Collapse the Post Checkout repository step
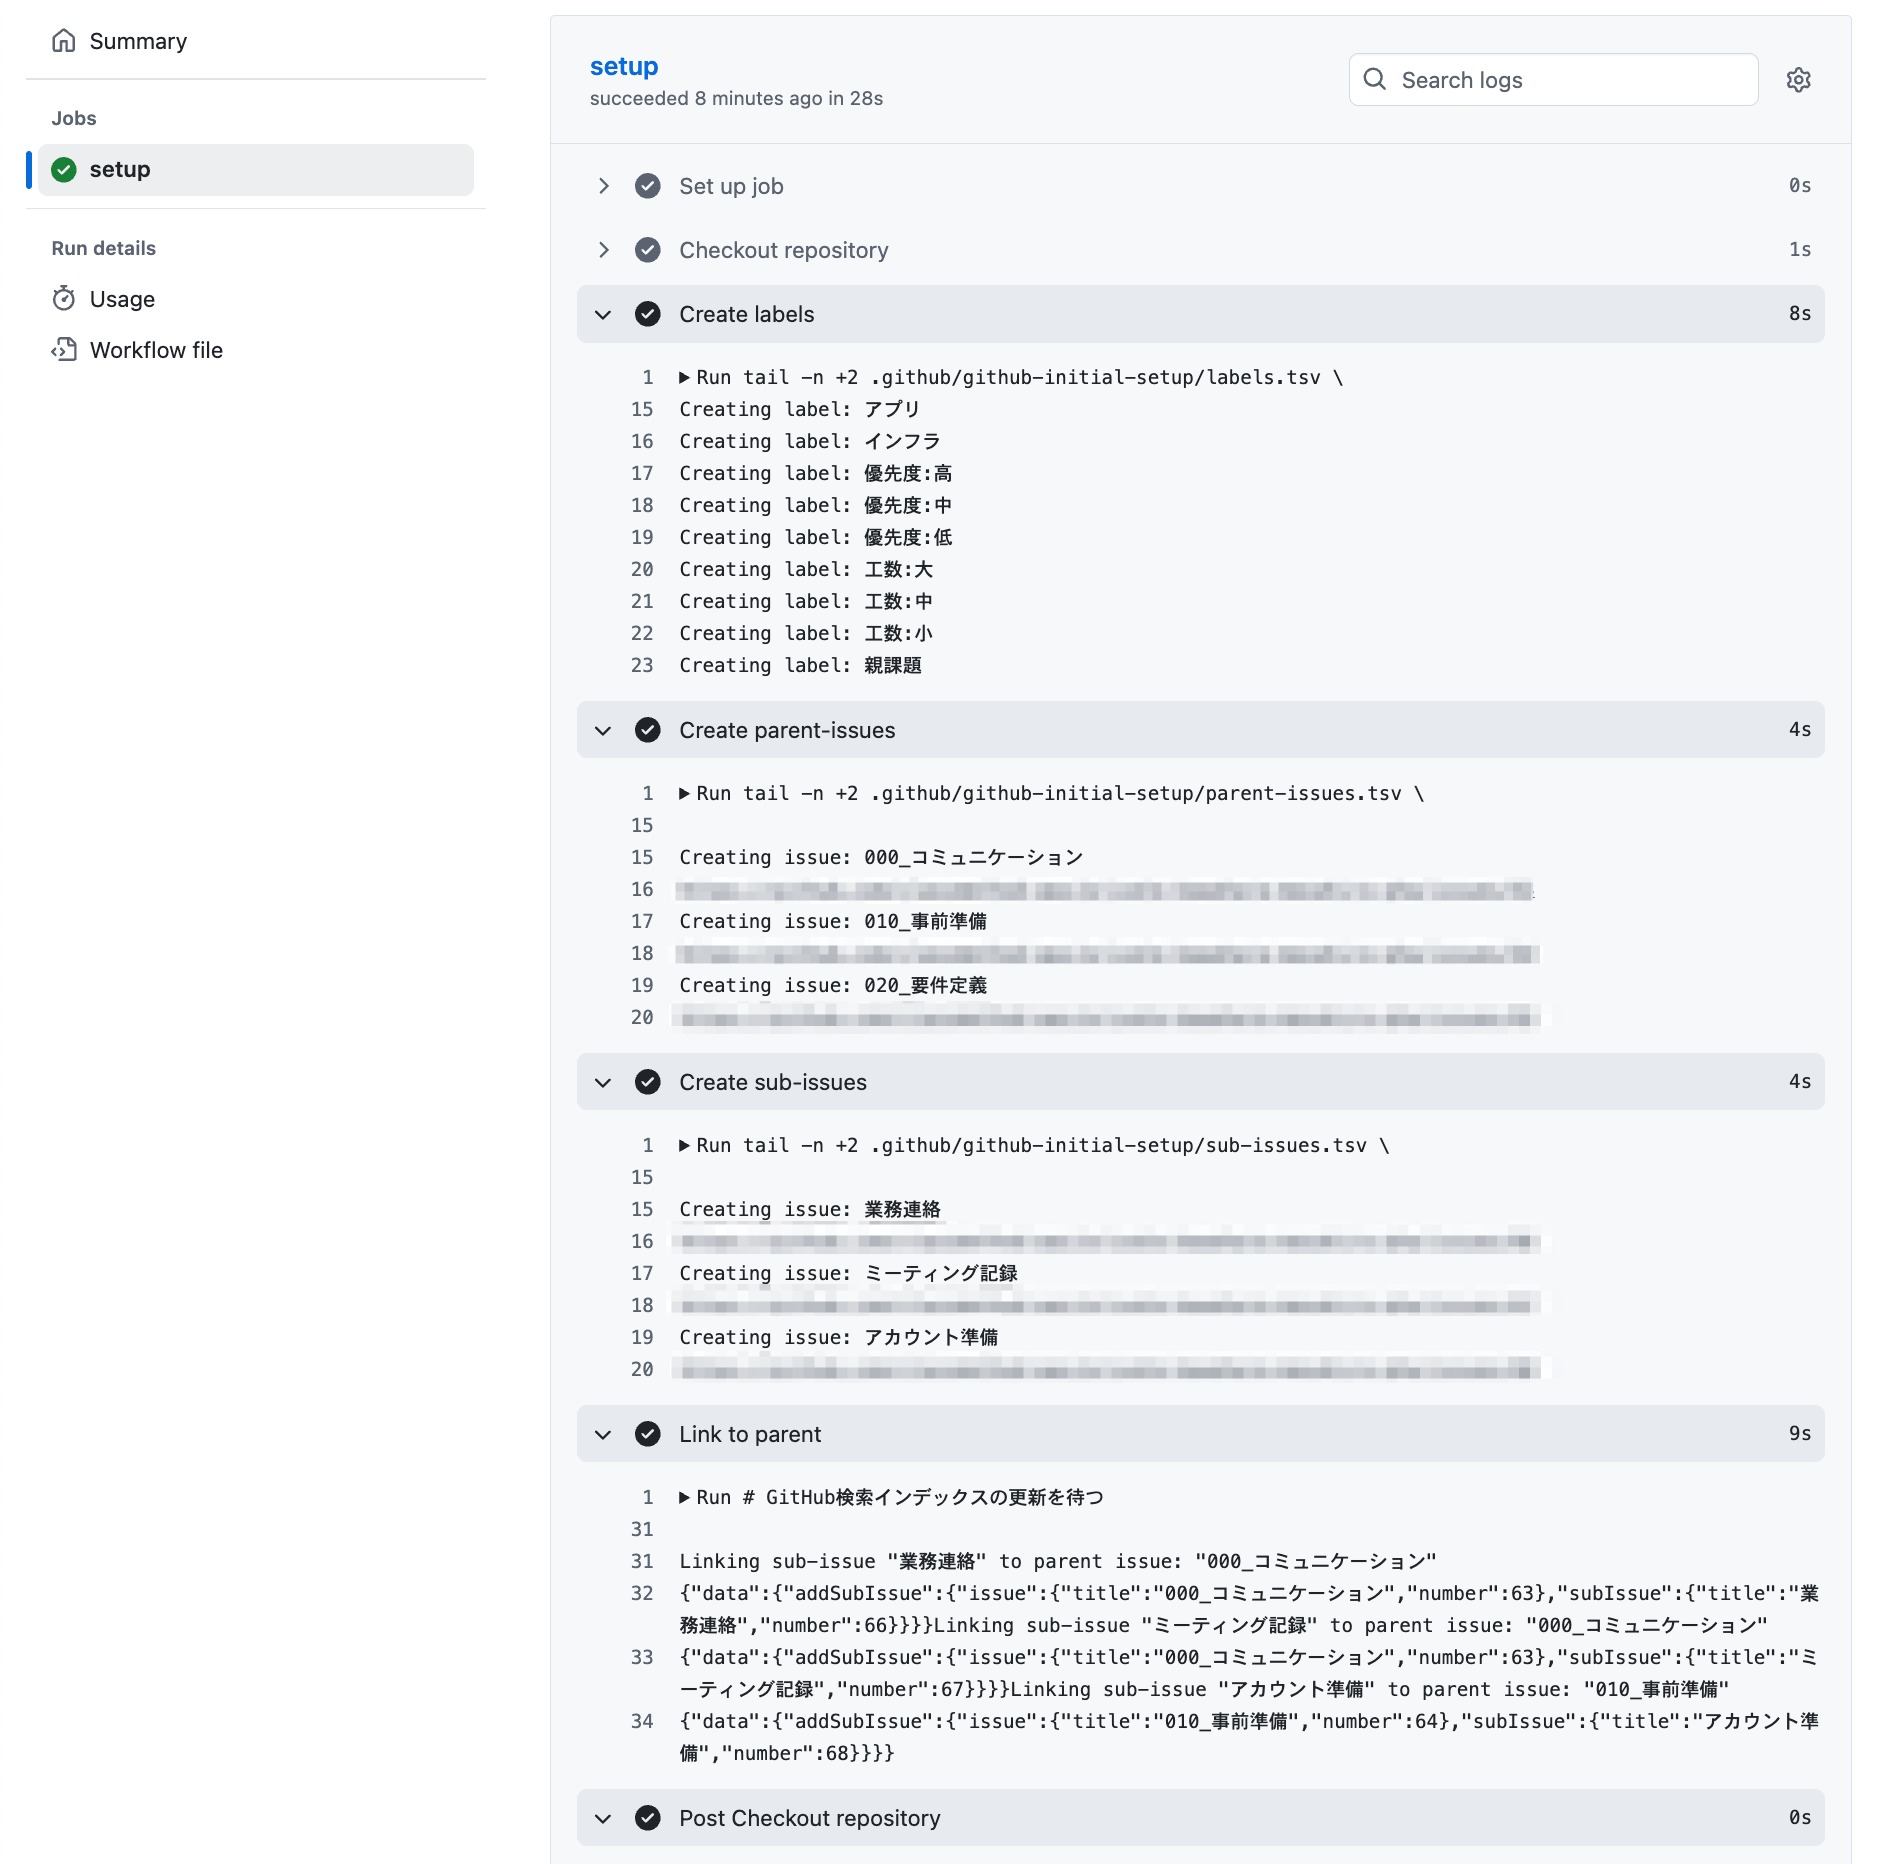The image size is (1882, 1864). [x=603, y=1818]
